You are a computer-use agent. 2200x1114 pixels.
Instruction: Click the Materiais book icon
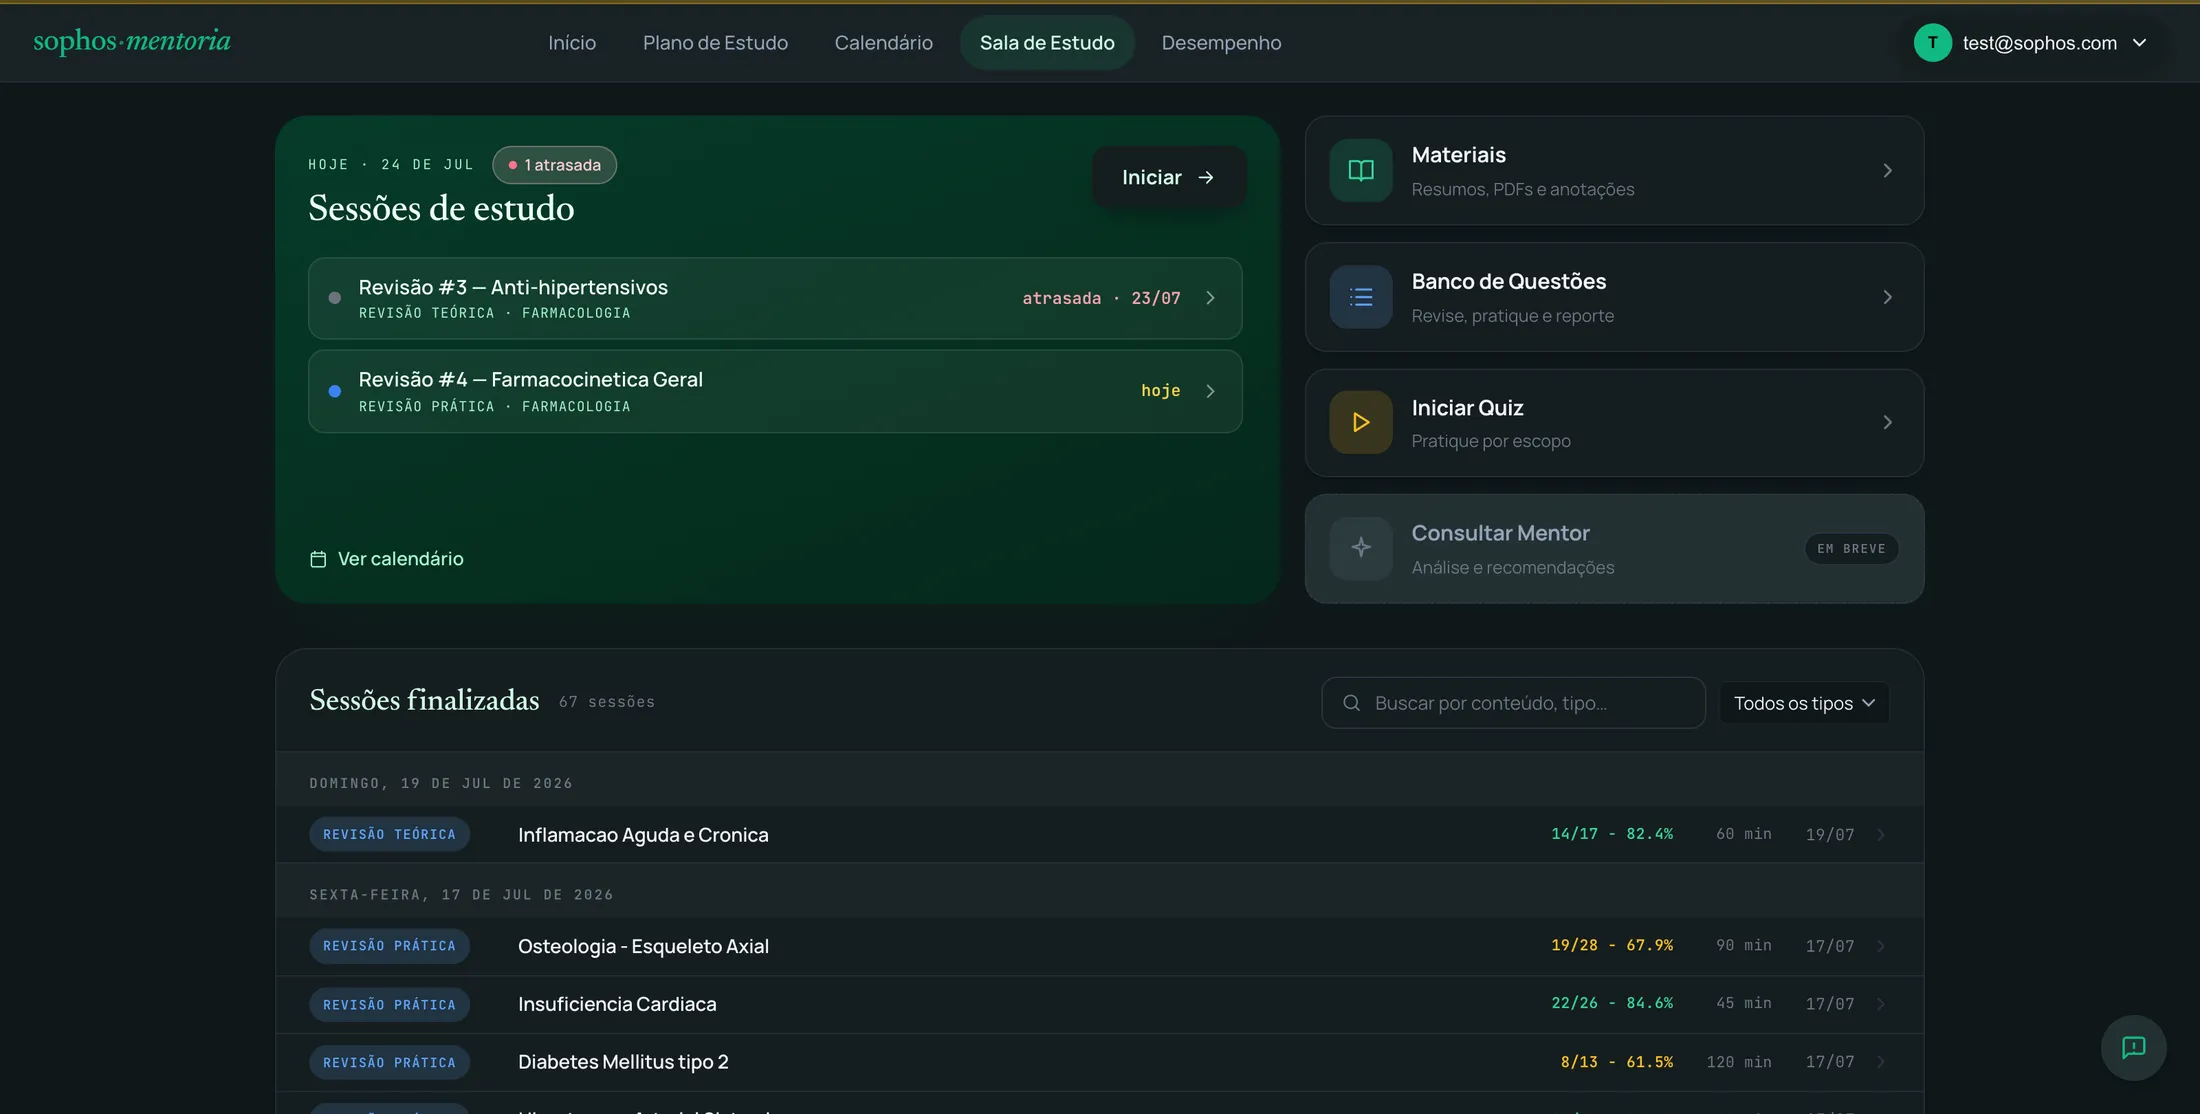click(1361, 171)
